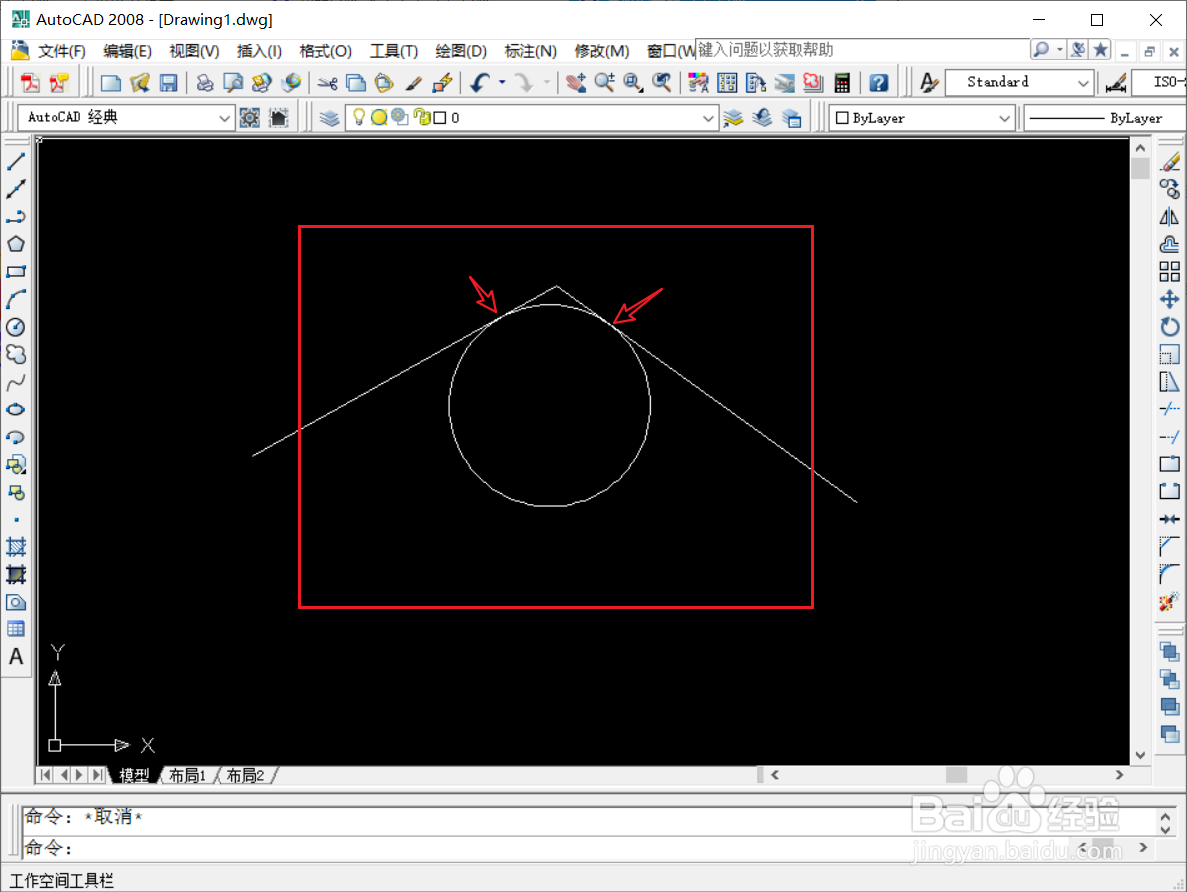Switch to the 布局2 tab
Screen dimensions: 1187x892
click(245, 775)
